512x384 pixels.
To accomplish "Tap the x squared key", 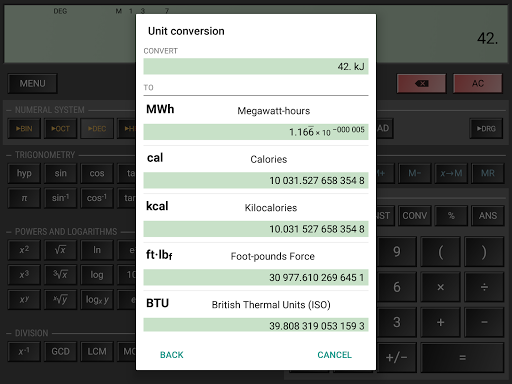I will (x=24, y=250).
